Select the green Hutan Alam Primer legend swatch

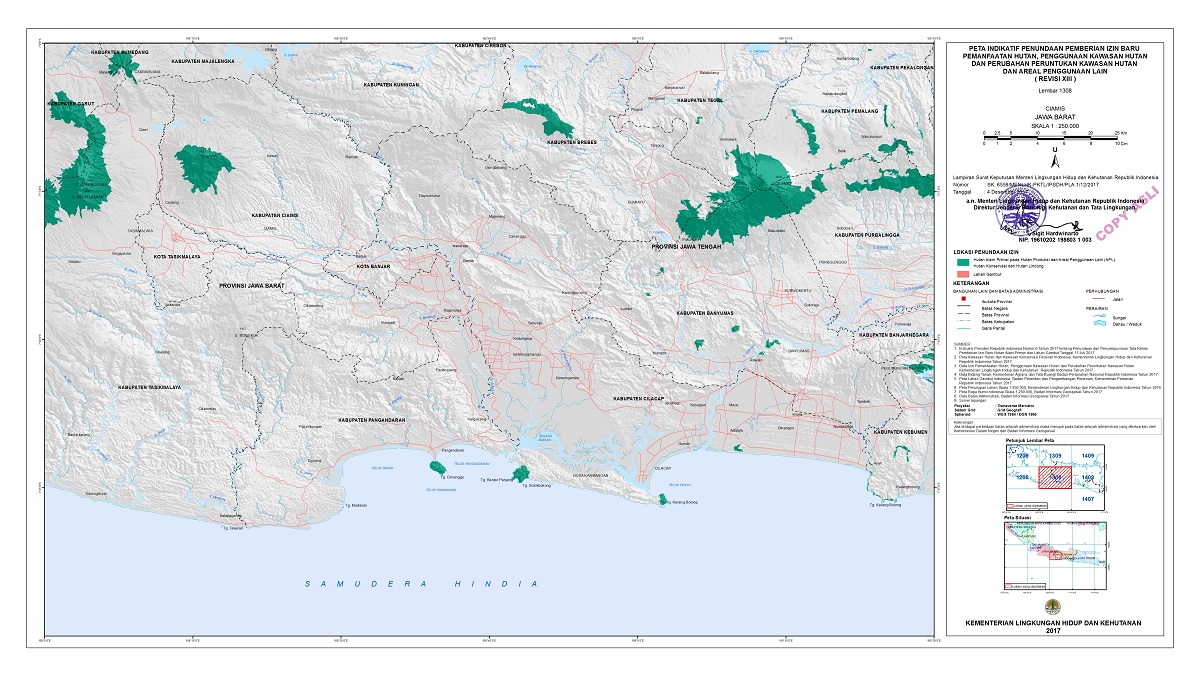coord(963,262)
